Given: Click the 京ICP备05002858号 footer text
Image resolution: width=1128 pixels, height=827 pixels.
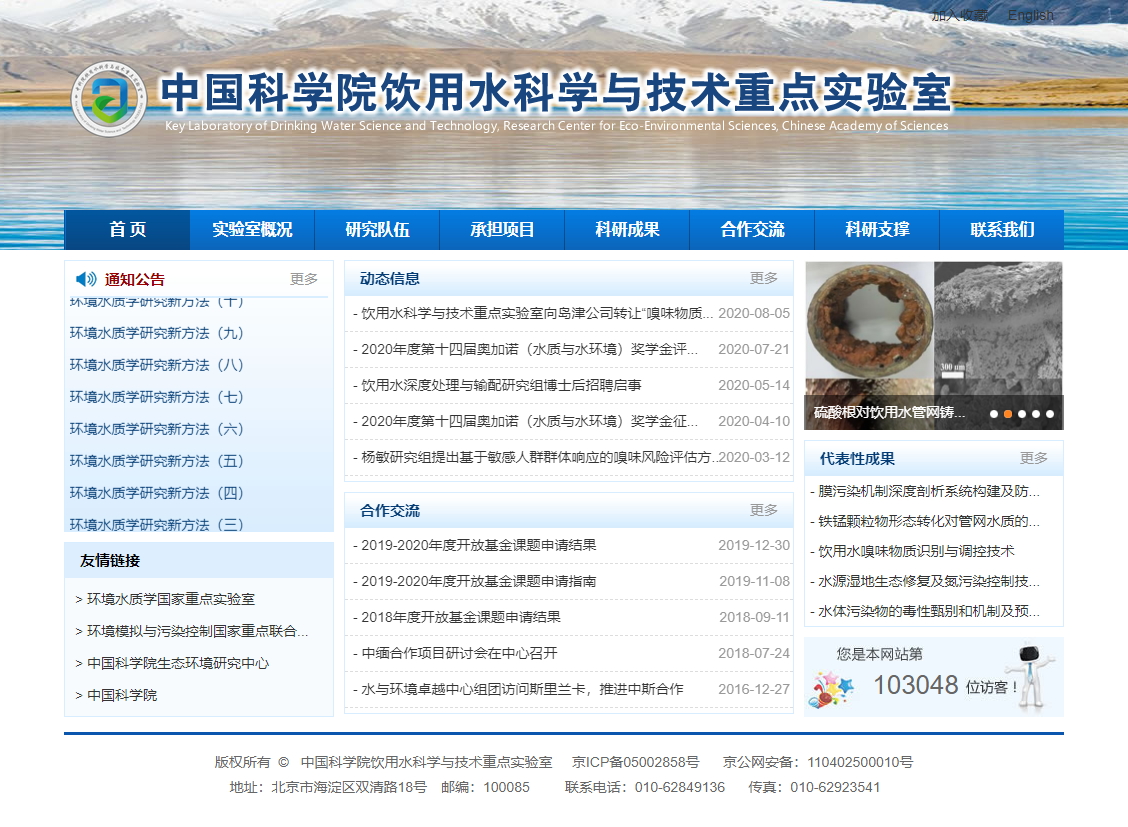Looking at the screenshot, I should point(635,762).
